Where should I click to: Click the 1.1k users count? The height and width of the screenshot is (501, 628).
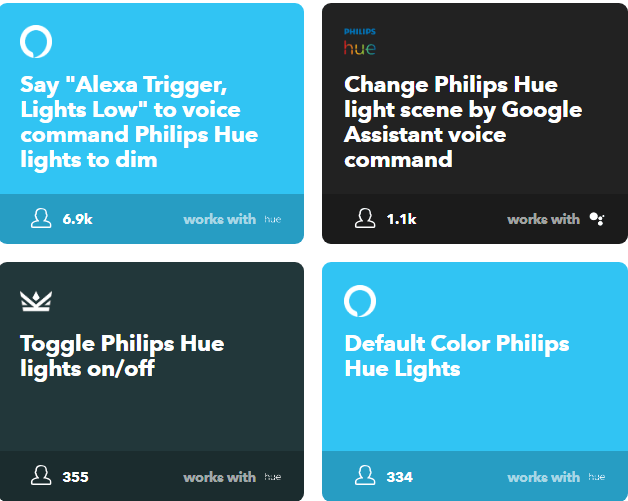401,219
